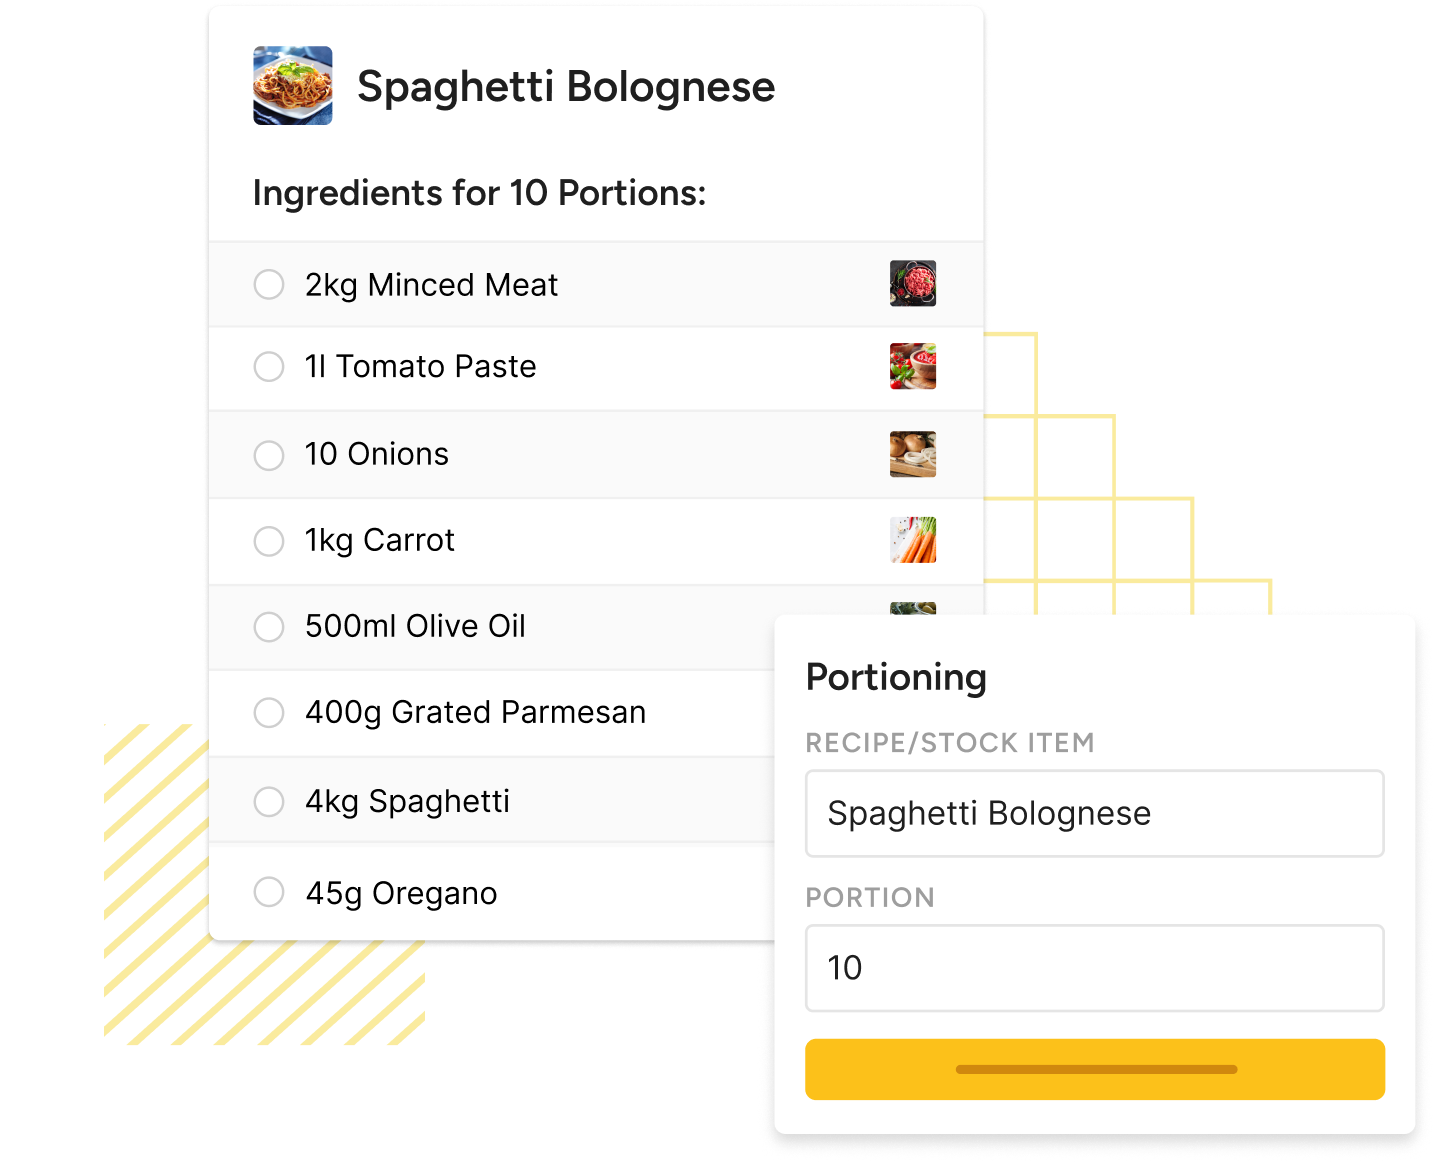This screenshot has height=1162, width=1434.
Task: Tick the 45g Oregano circle
Action: pyautogui.click(x=269, y=892)
